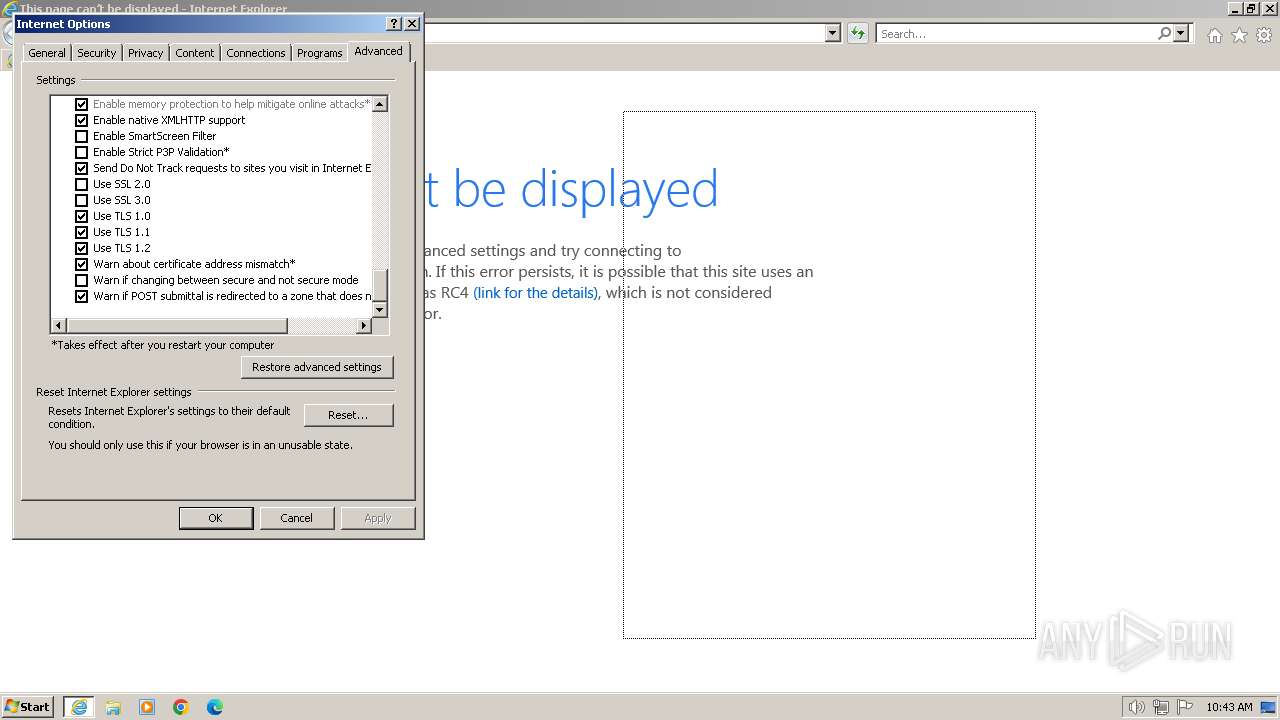Click Internet Explorer taskbar icon
This screenshot has width=1280, height=720.
coord(78,706)
